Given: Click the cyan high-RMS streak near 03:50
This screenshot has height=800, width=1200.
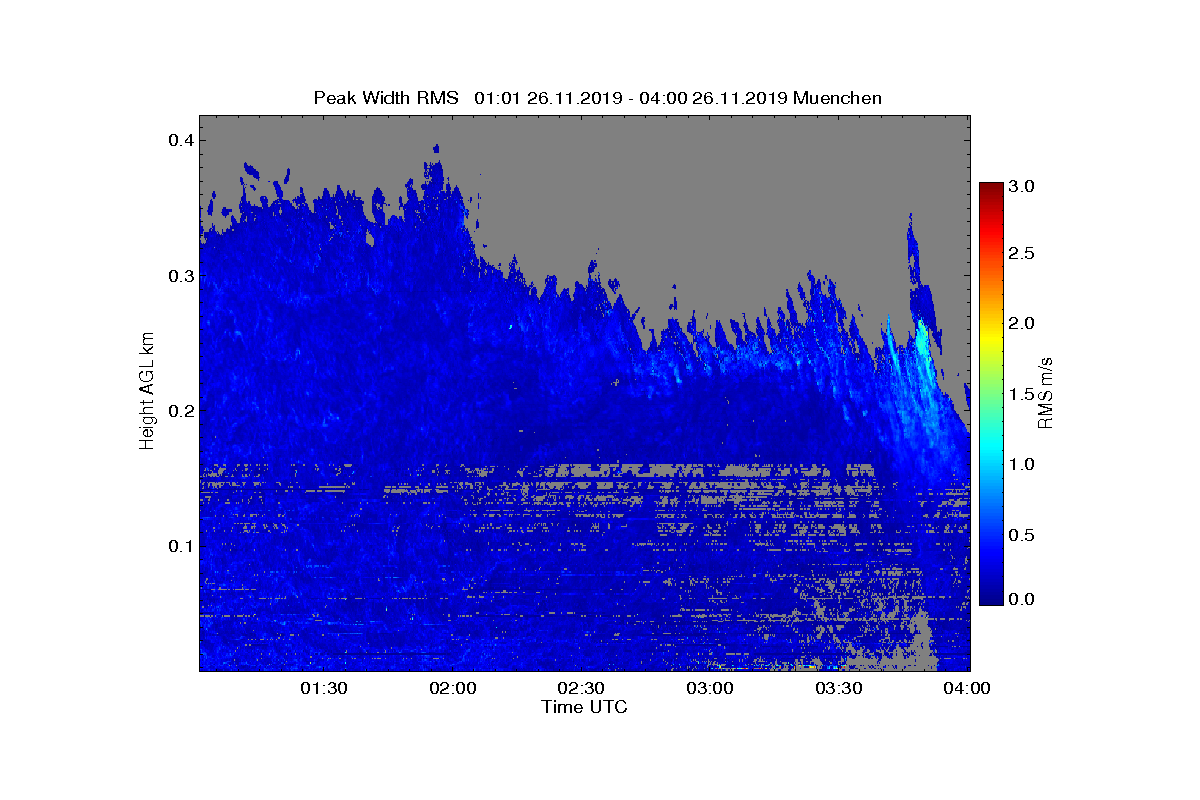Looking at the screenshot, I should 923,342.
